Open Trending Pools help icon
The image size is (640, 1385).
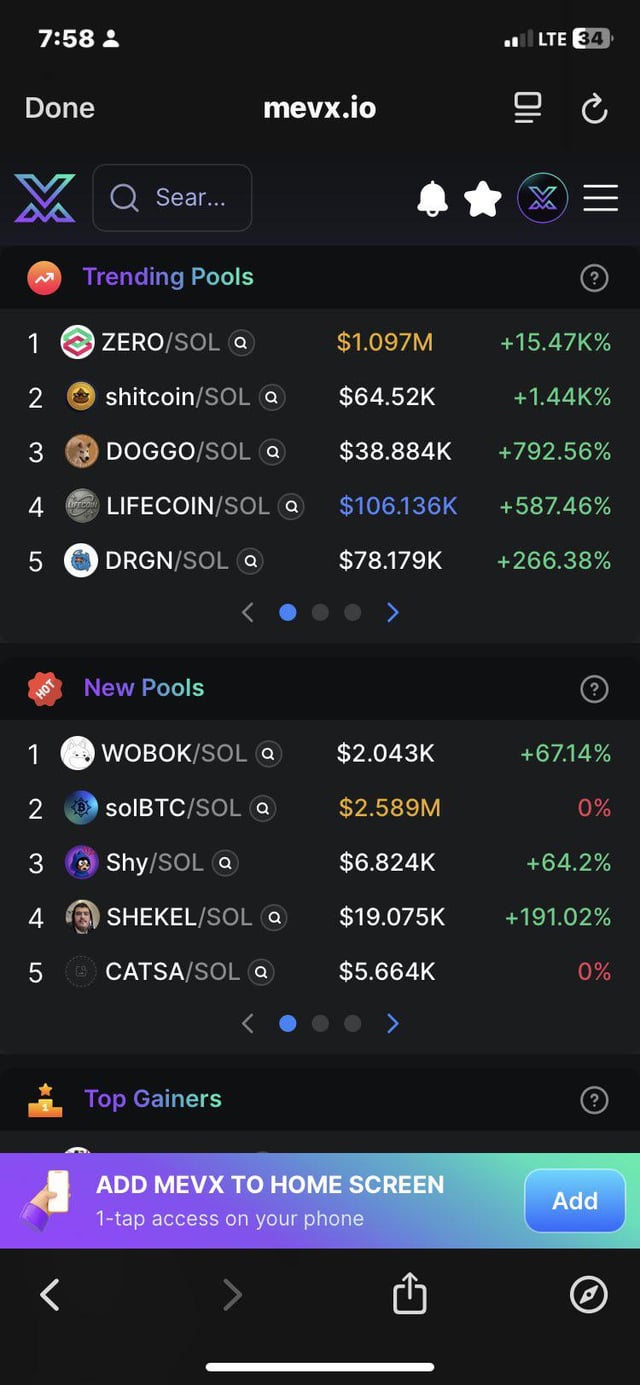(594, 278)
